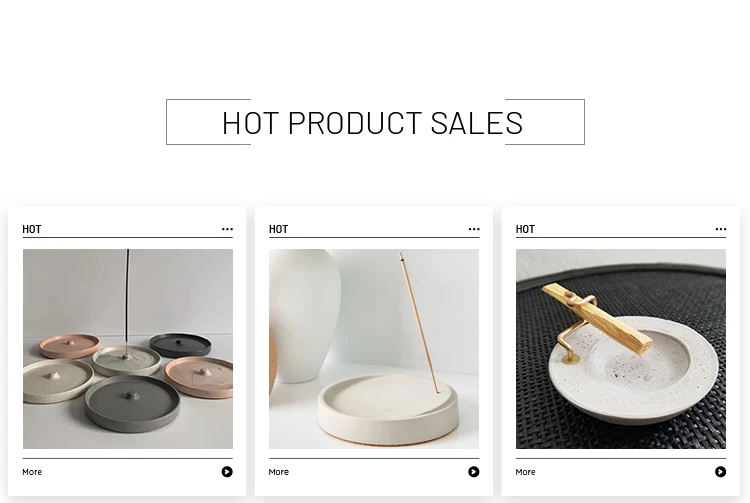The image size is (750, 503).
Task: Open the photo of white holder with incense stick
Action: pos(374,349)
